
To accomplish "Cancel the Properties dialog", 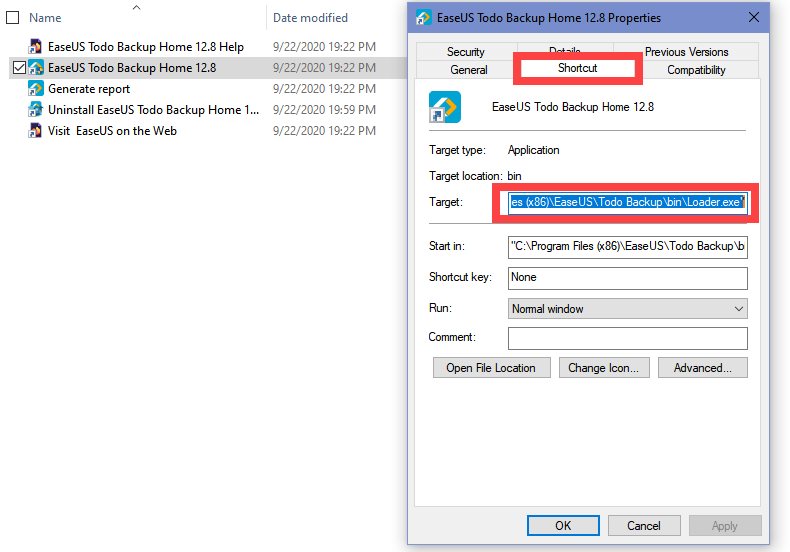I will [x=644, y=526].
